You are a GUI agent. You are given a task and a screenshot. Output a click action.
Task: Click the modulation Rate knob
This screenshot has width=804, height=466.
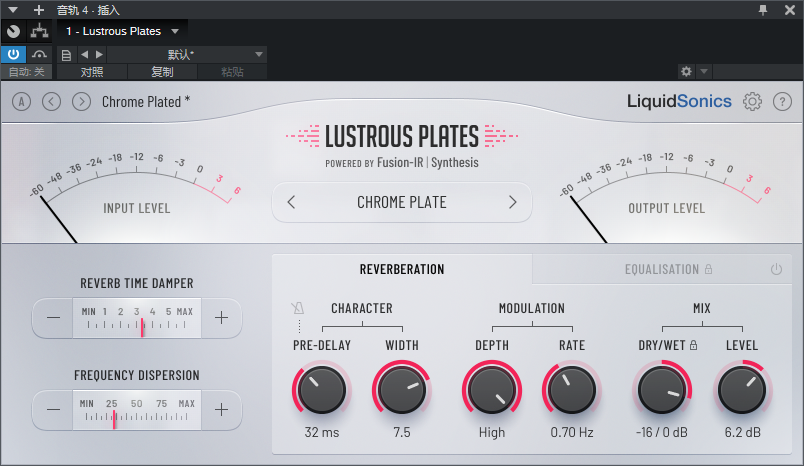572,390
